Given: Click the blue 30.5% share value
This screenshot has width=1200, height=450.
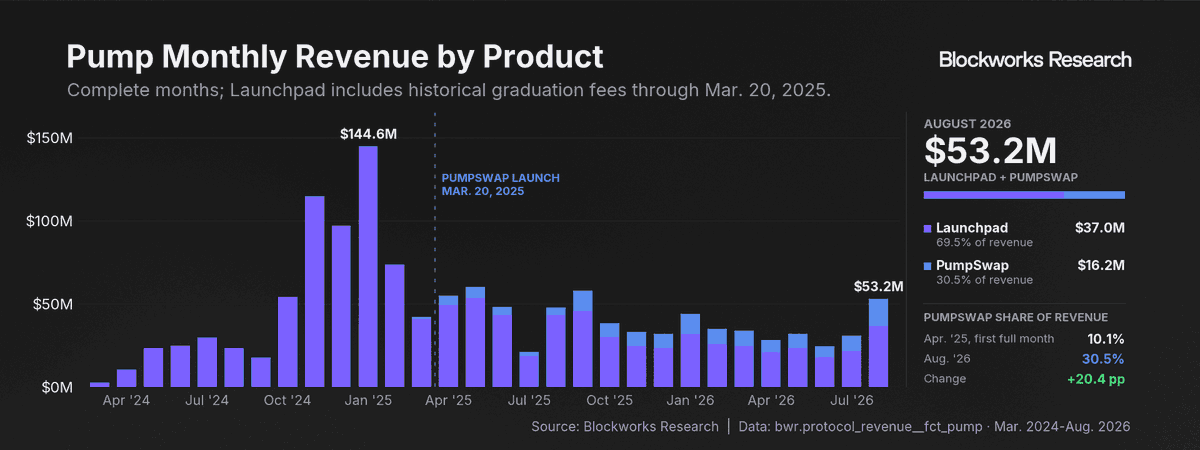Looking at the screenshot, I should point(1104,359).
